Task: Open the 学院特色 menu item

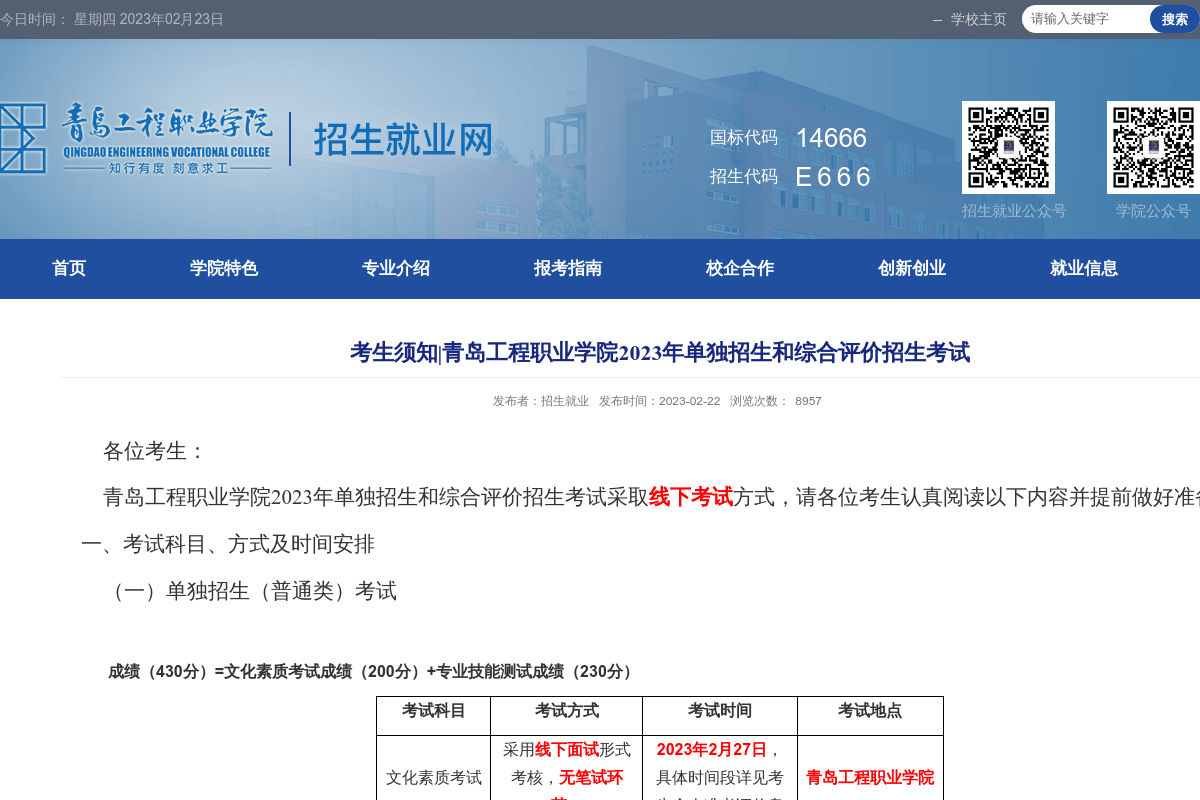Action: 224,268
